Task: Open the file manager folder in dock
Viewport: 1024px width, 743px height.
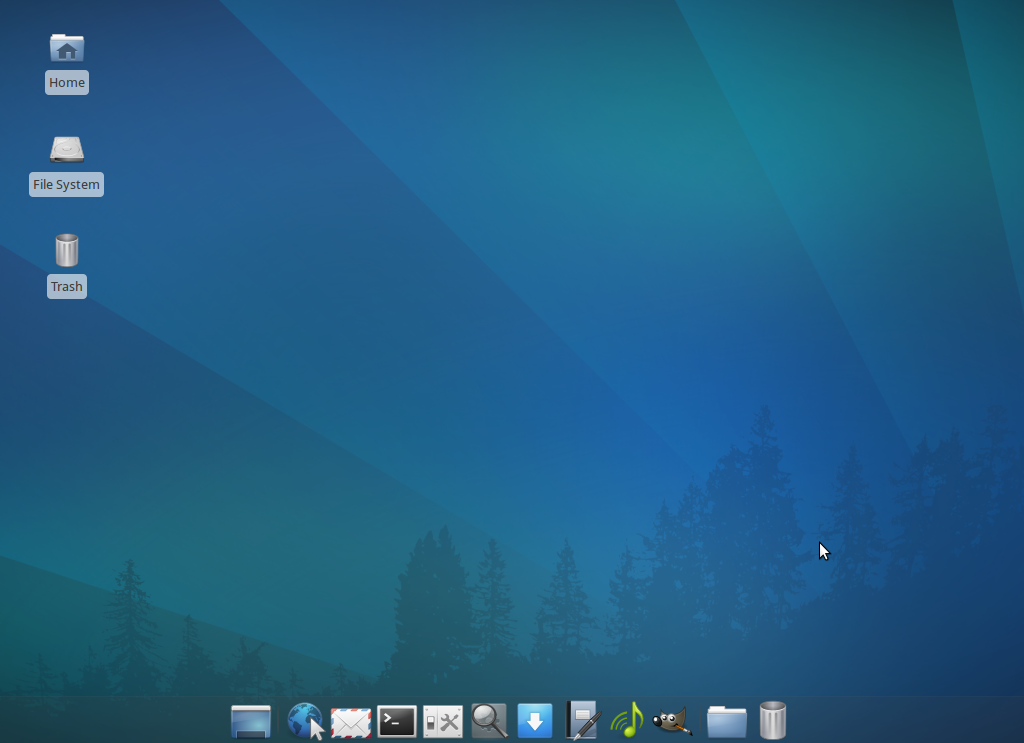Action: click(727, 721)
